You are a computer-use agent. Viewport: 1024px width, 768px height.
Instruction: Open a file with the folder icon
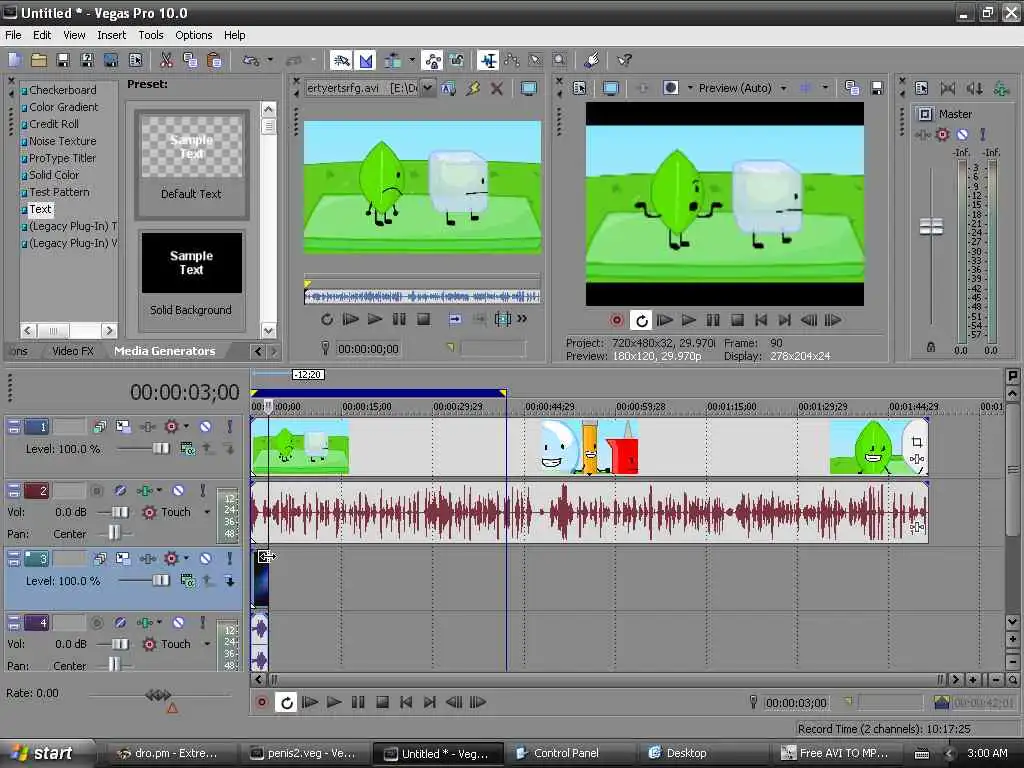click(39, 61)
